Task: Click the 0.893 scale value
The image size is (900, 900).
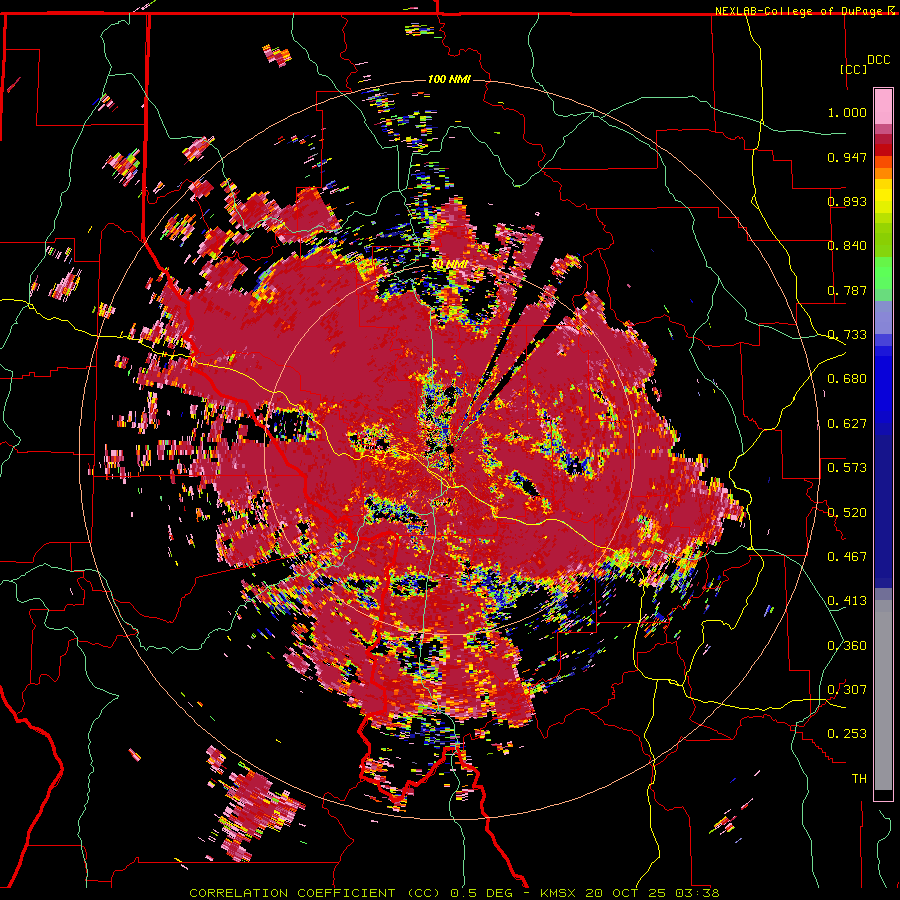Action: point(847,201)
